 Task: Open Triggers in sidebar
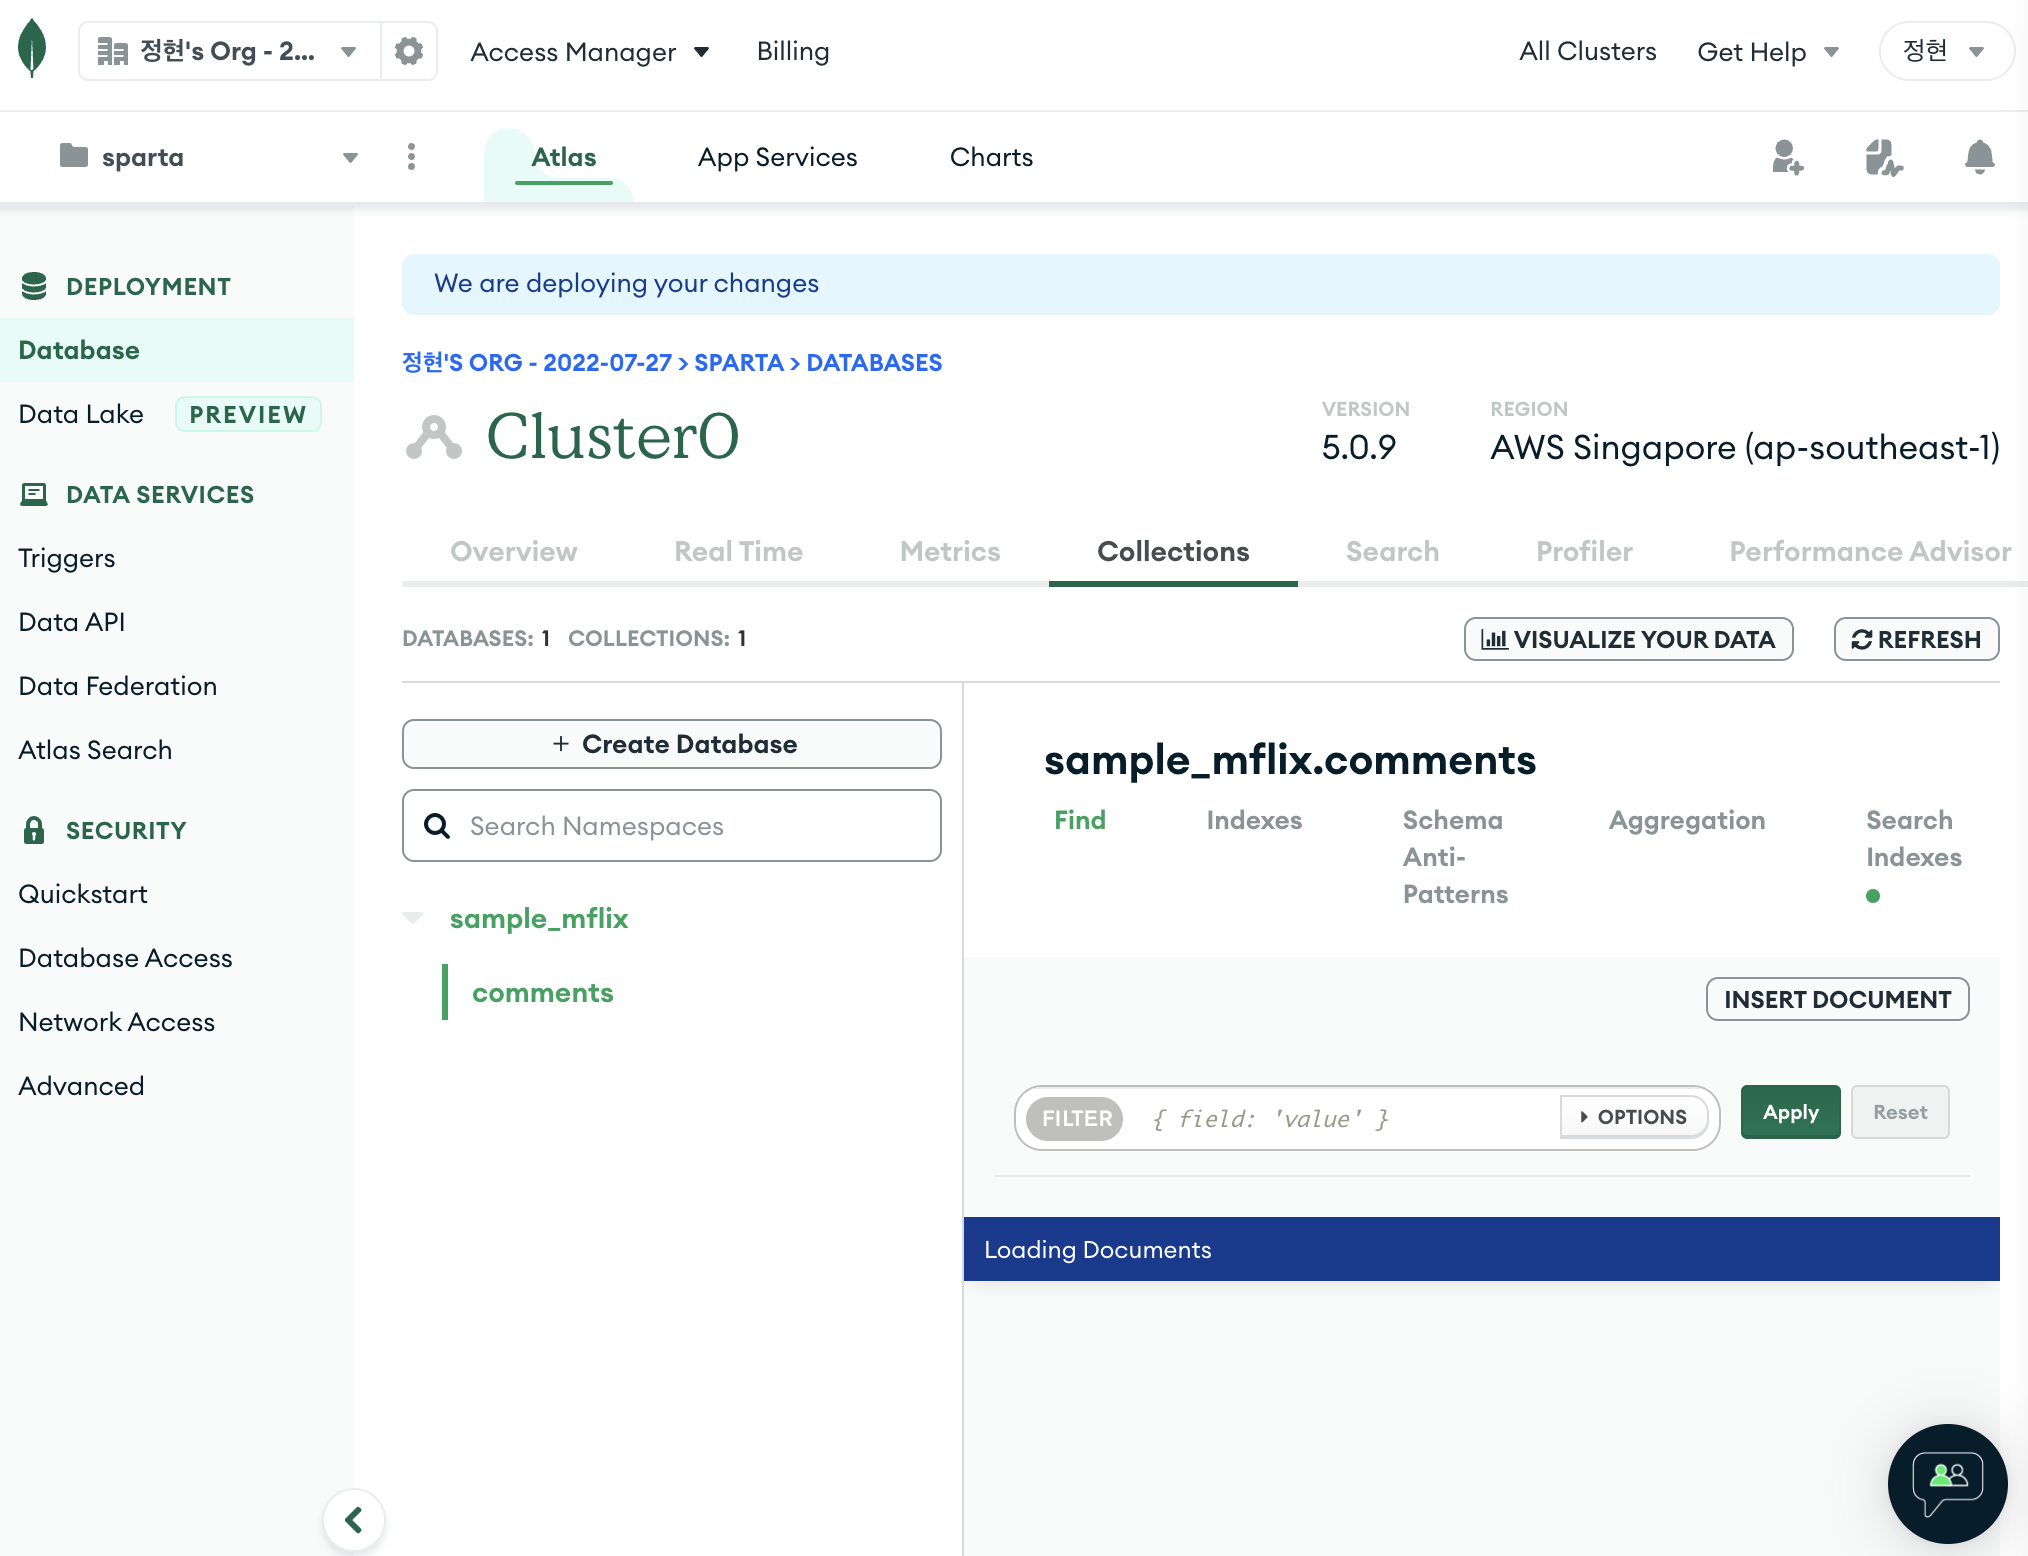[x=67, y=558]
